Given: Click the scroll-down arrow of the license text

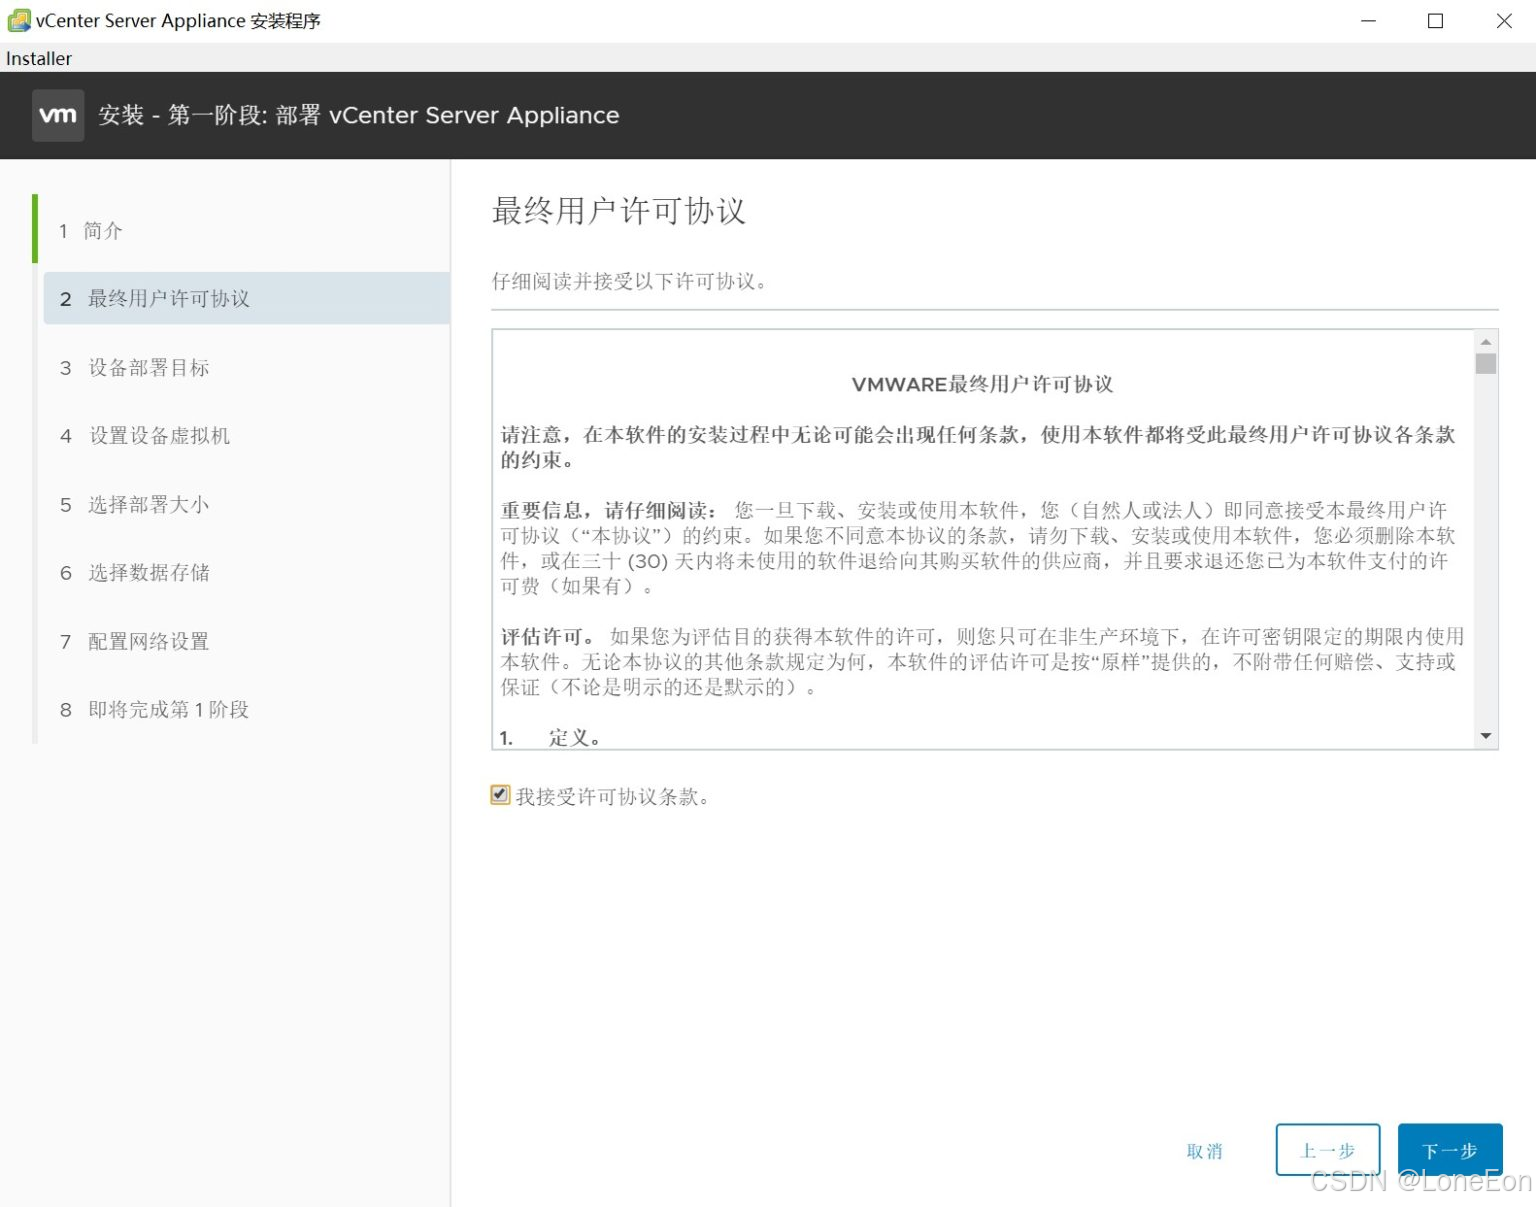Looking at the screenshot, I should (1486, 735).
